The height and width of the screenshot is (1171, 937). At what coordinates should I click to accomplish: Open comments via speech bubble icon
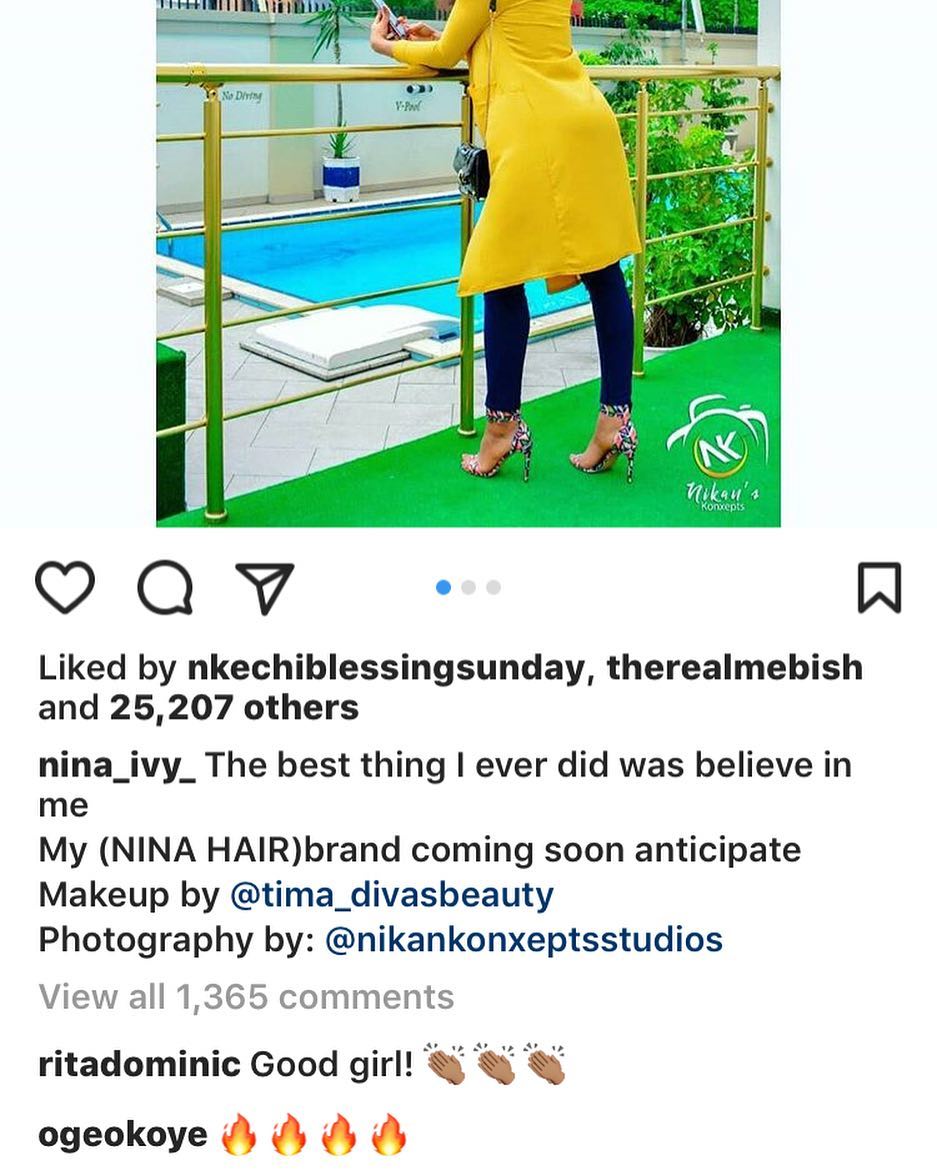[x=165, y=588]
